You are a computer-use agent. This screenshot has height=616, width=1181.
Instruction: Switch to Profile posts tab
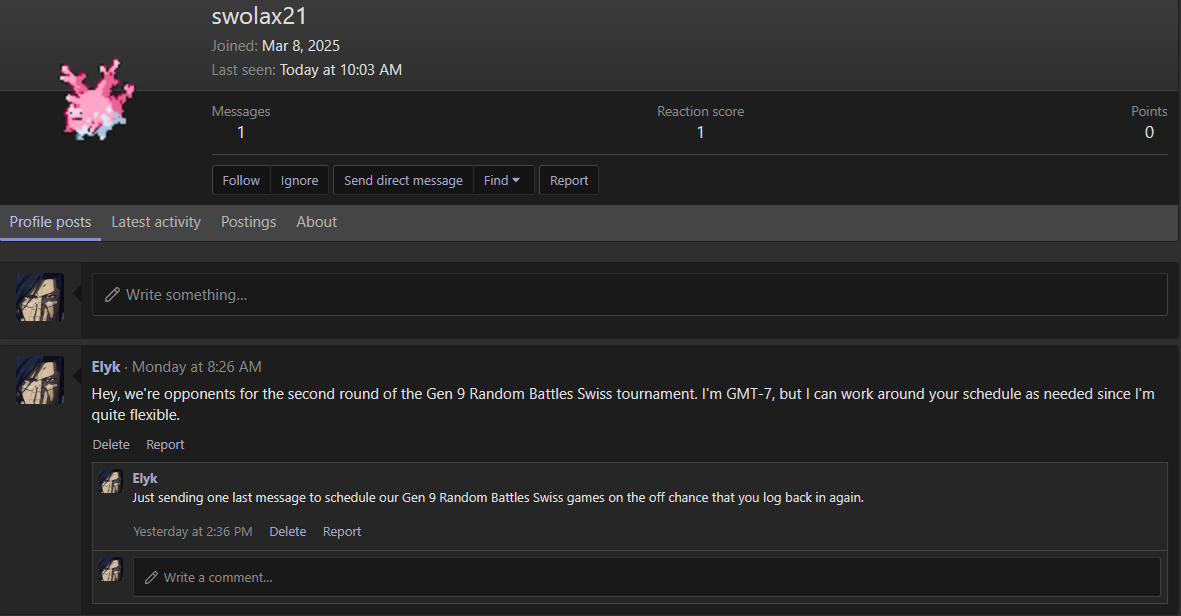pos(50,222)
